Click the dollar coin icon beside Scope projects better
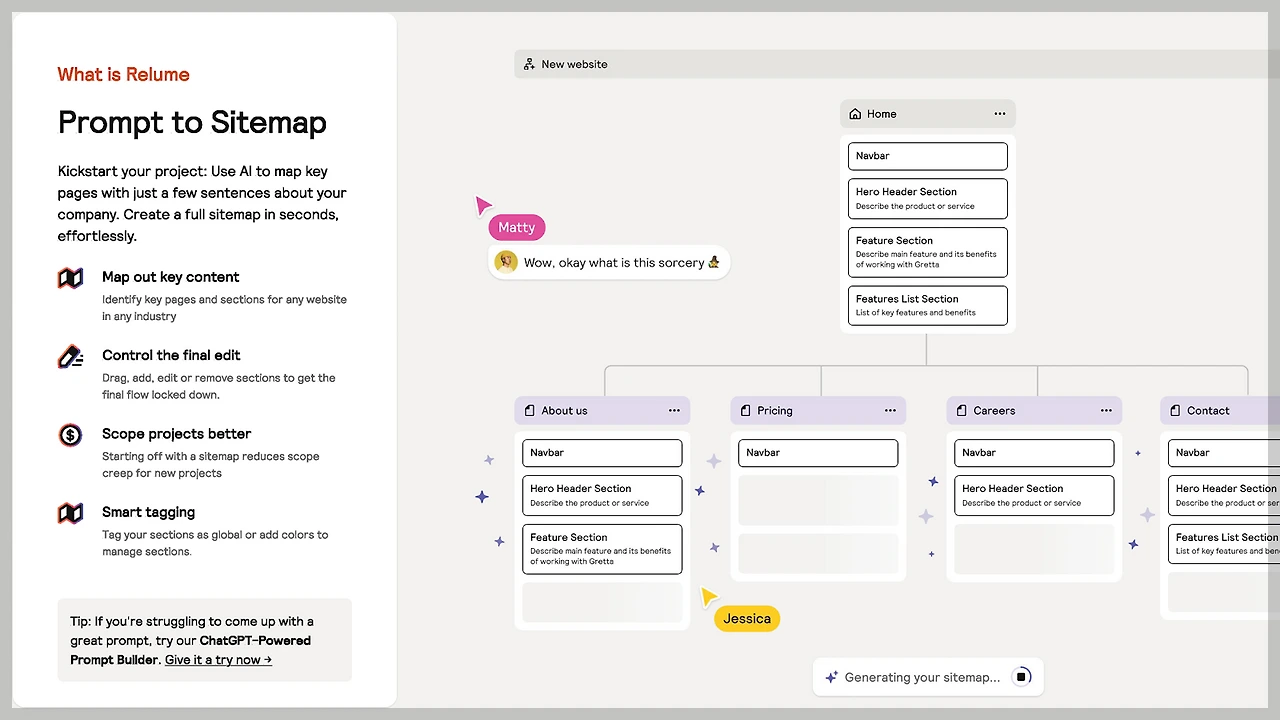The height and width of the screenshot is (720, 1280). pyautogui.click(x=70, y=435)
